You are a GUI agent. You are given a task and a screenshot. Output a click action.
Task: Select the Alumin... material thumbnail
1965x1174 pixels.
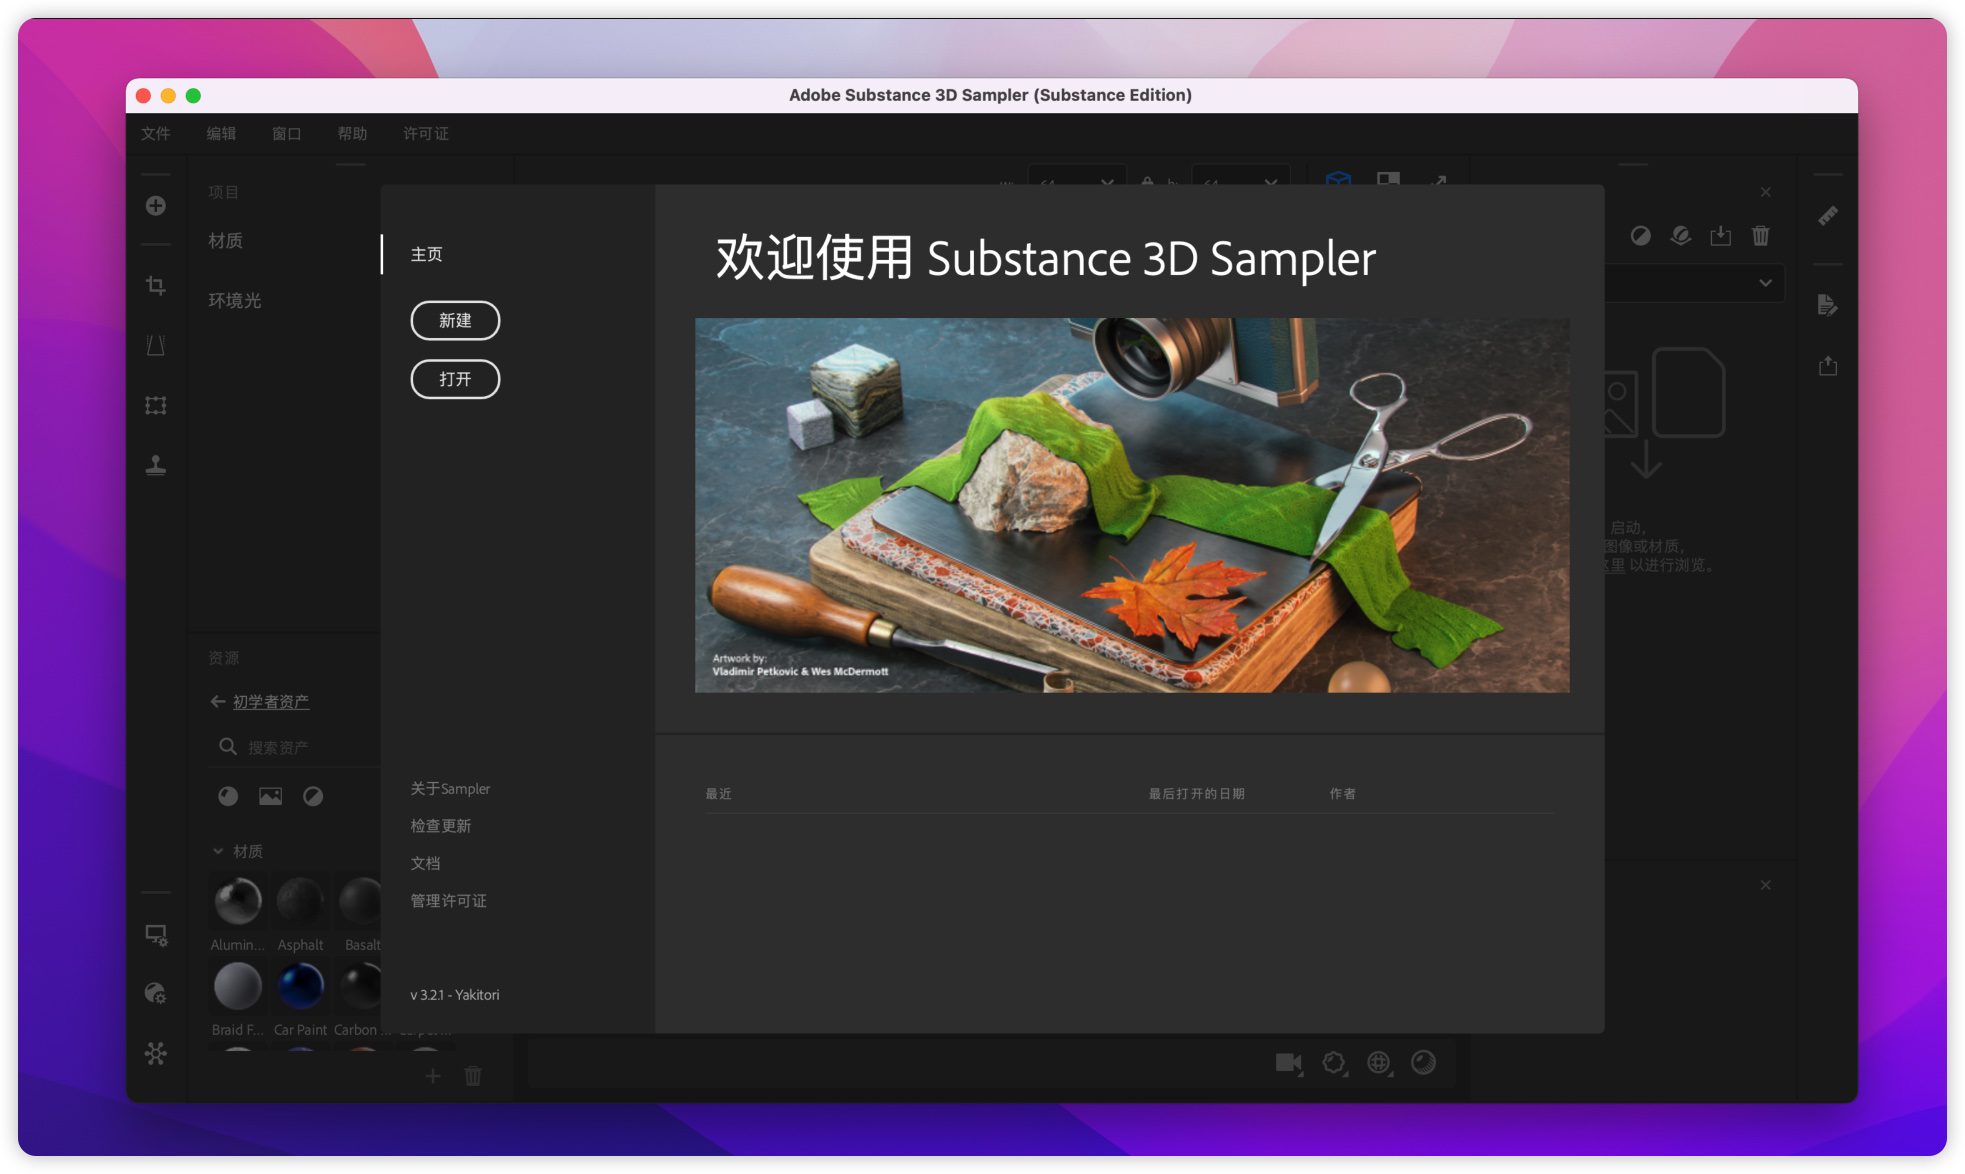pyautogui.click(x=238, y=900)
